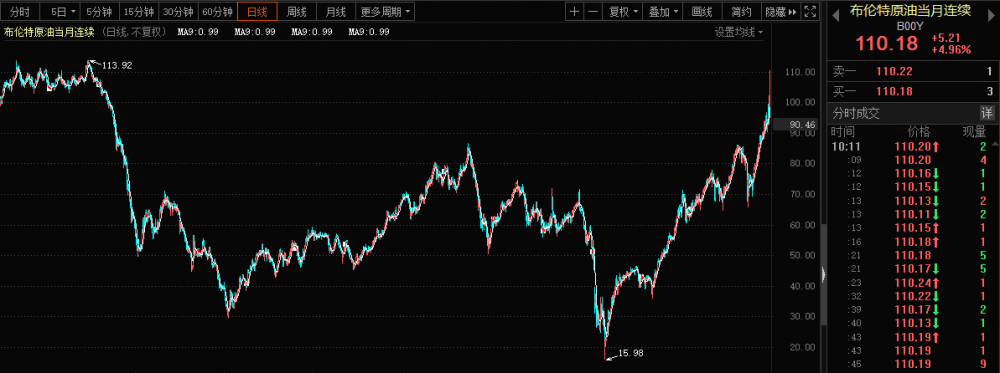Viewport: 1000px width, 373px height.
Task: Open the 叠加 overlay dropdown
Action: tap(663, 11)
